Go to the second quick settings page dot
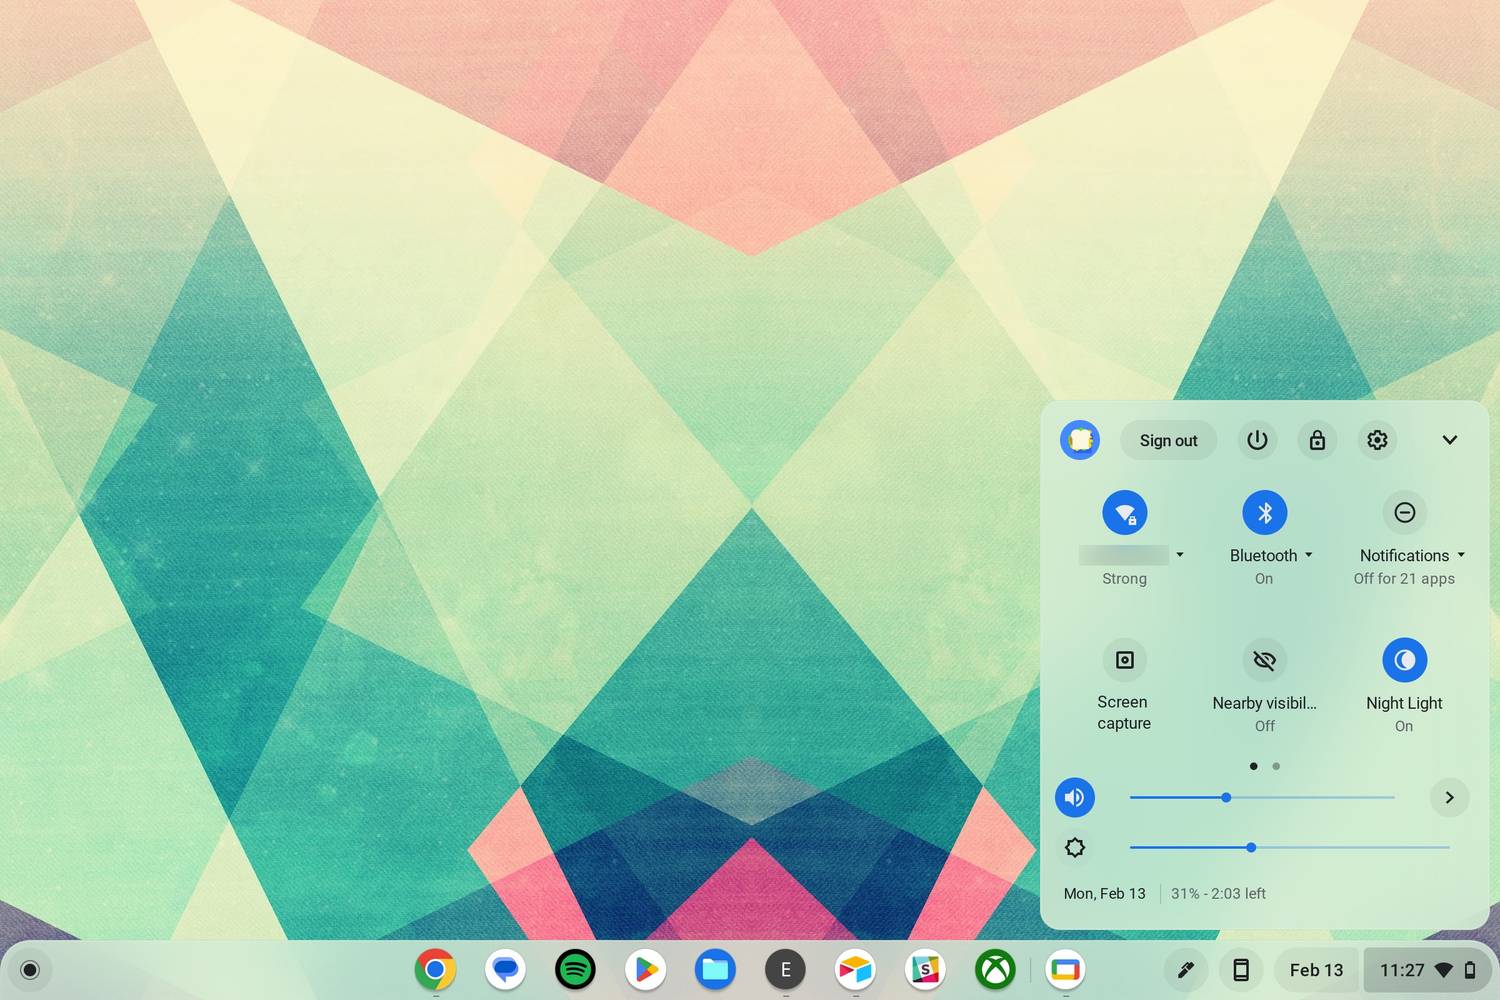Image resolution: width=1500 pixels, height=1000 pixels. (1276, 766)
